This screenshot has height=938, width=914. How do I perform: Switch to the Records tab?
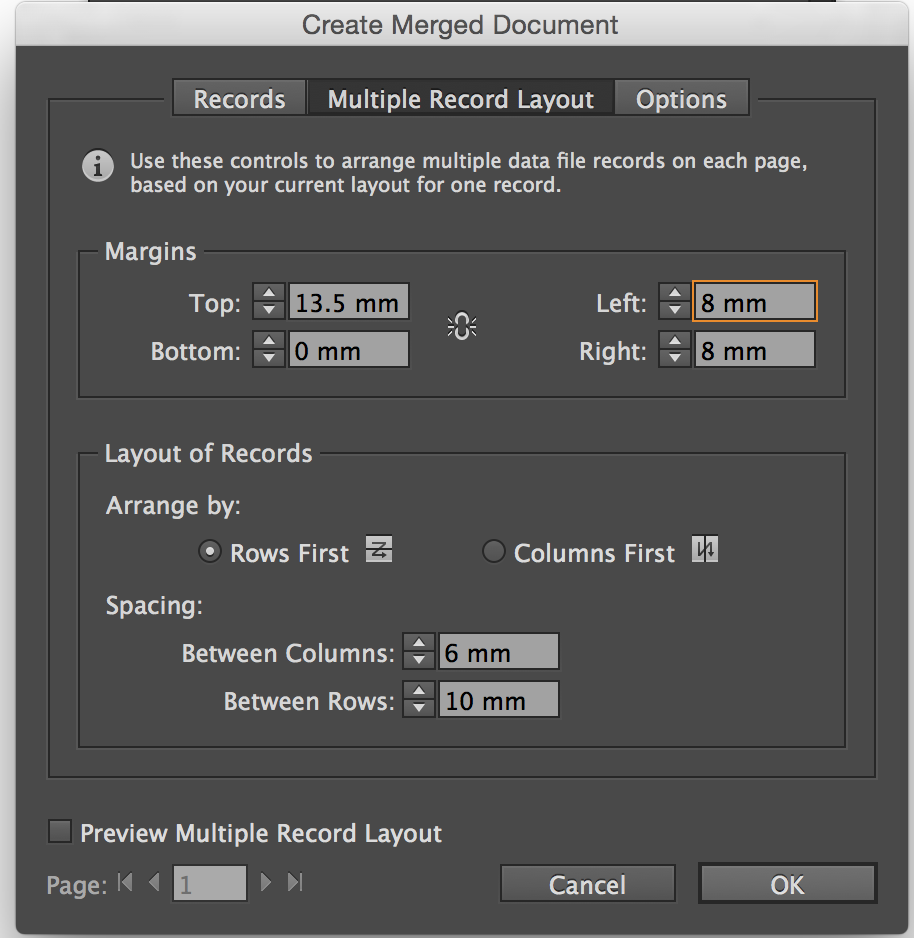pos(239,100)
